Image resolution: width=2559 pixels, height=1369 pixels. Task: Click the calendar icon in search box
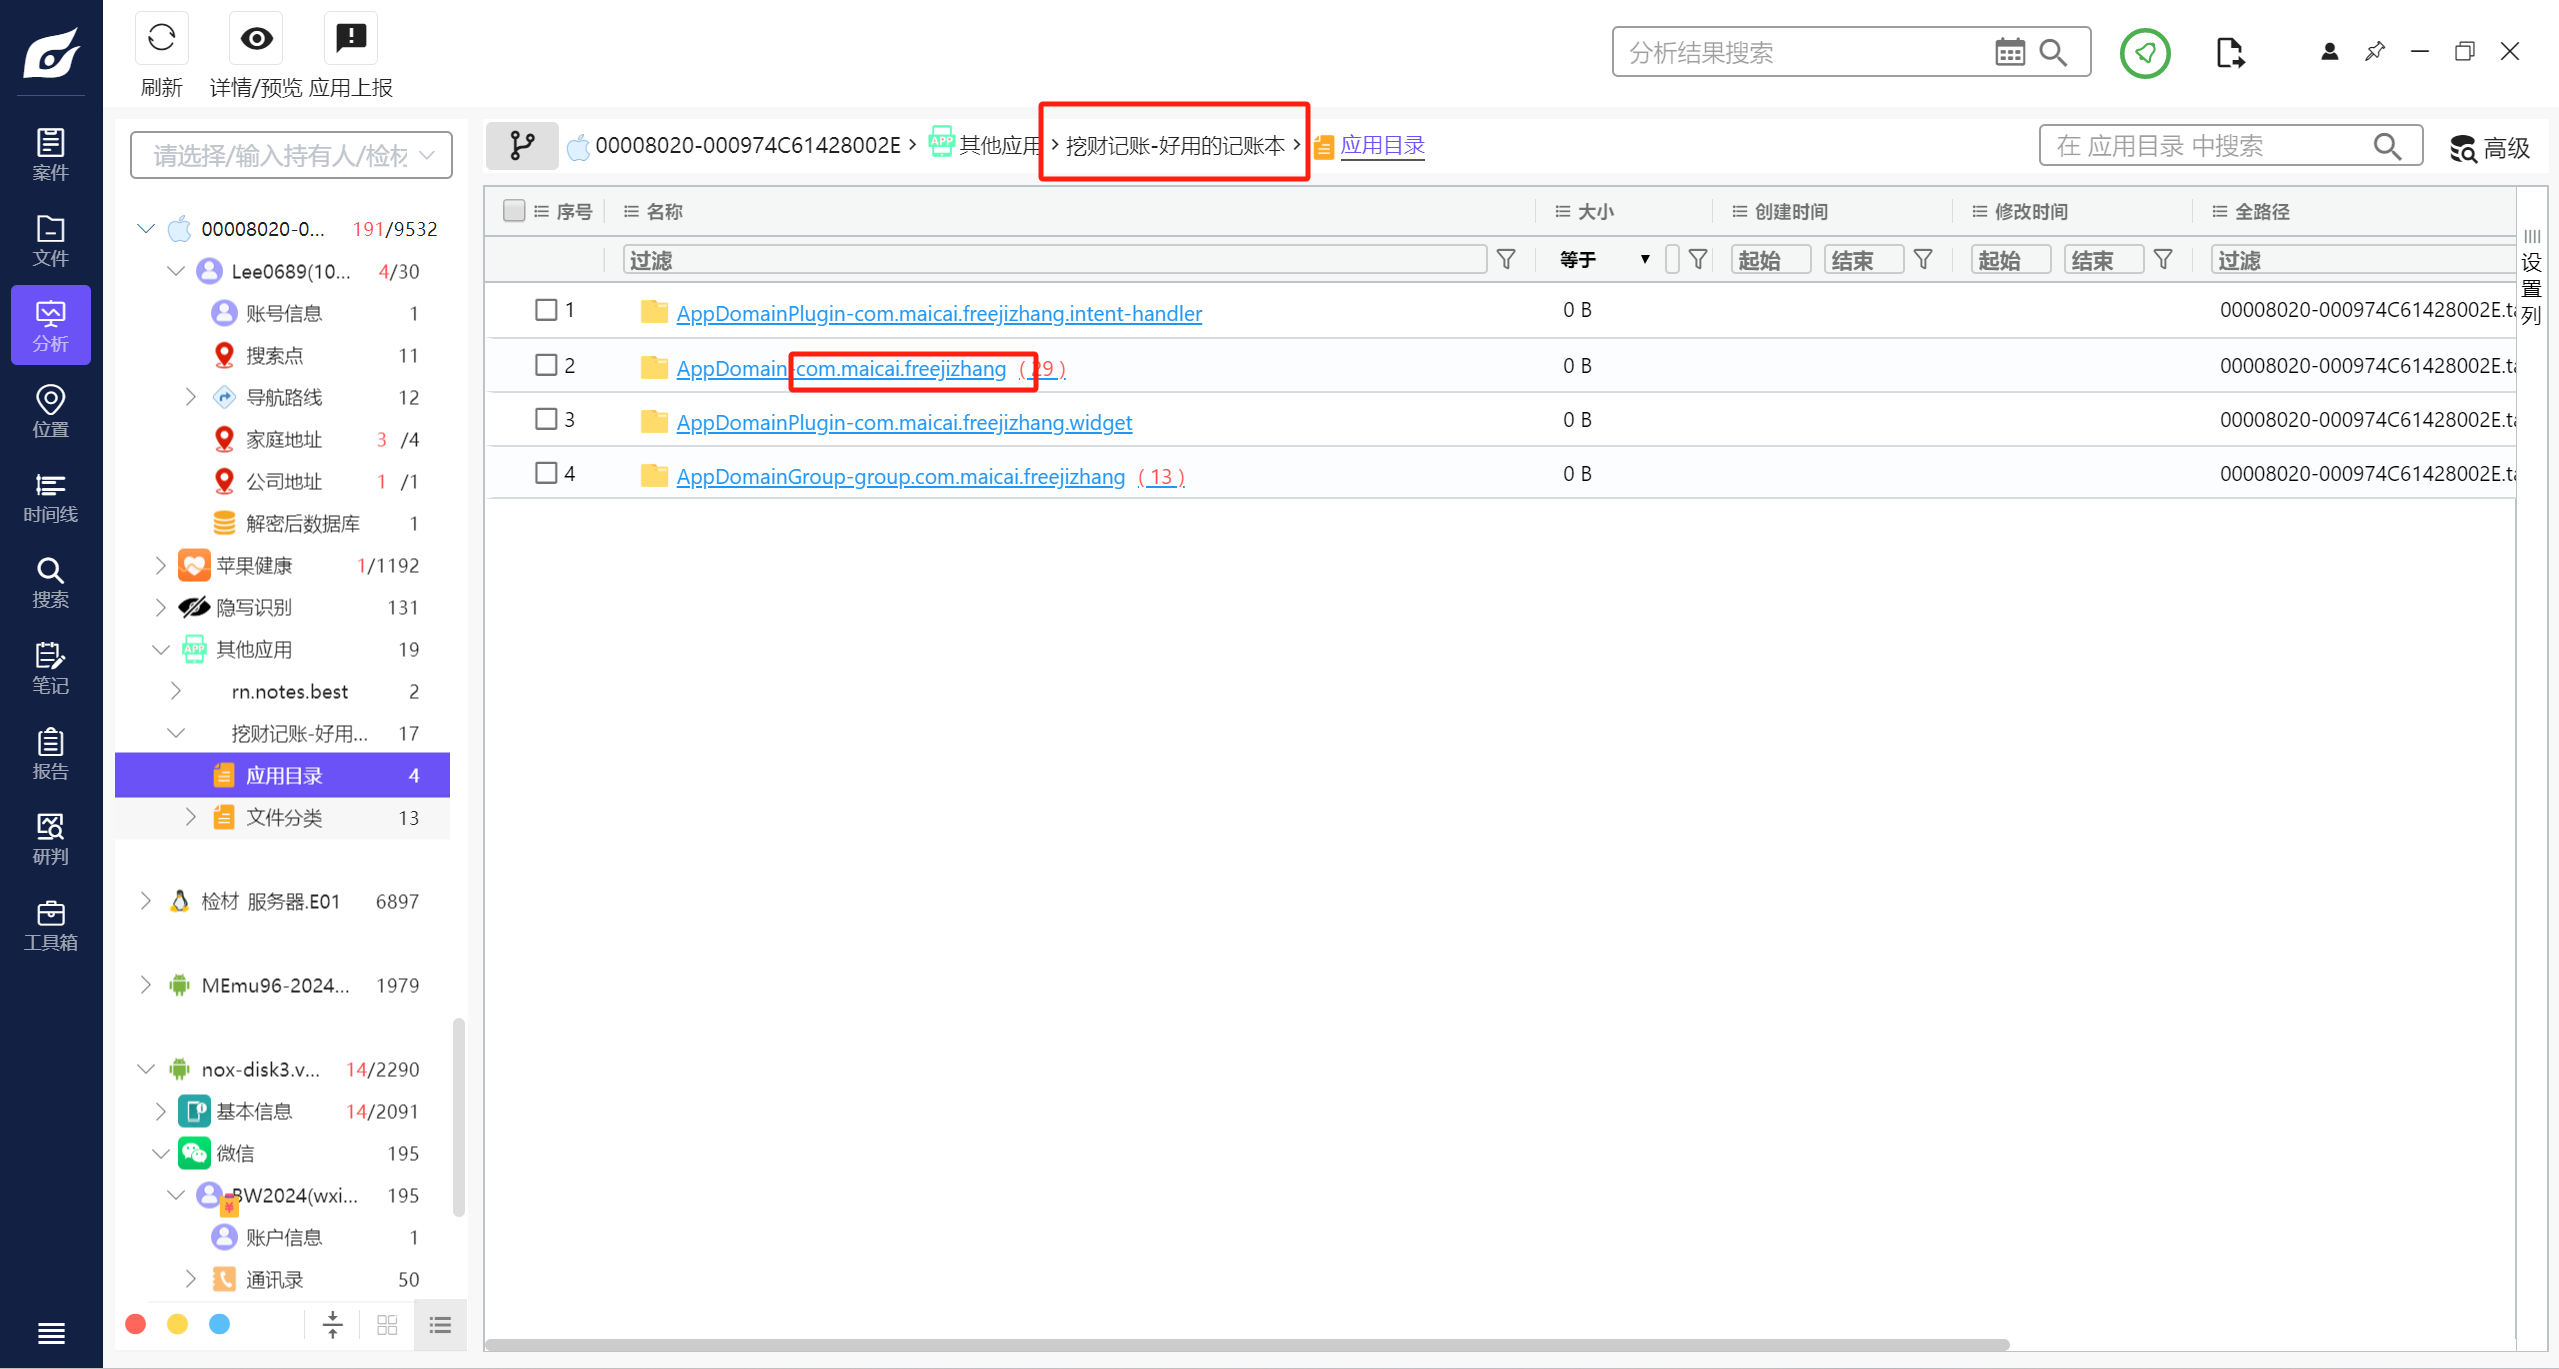(x=2009, y=52)
